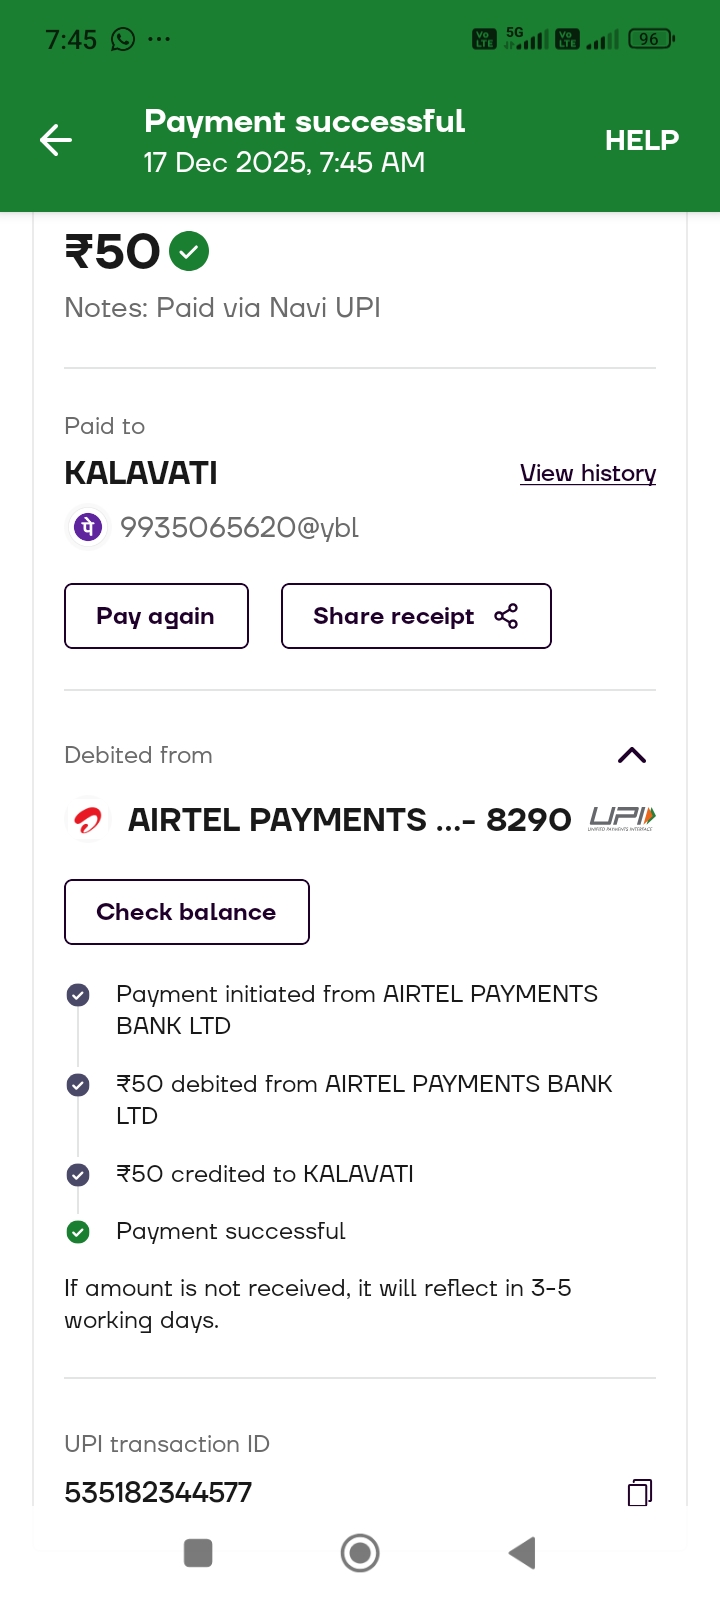Click the Check balance button

[x=187, y=912]
